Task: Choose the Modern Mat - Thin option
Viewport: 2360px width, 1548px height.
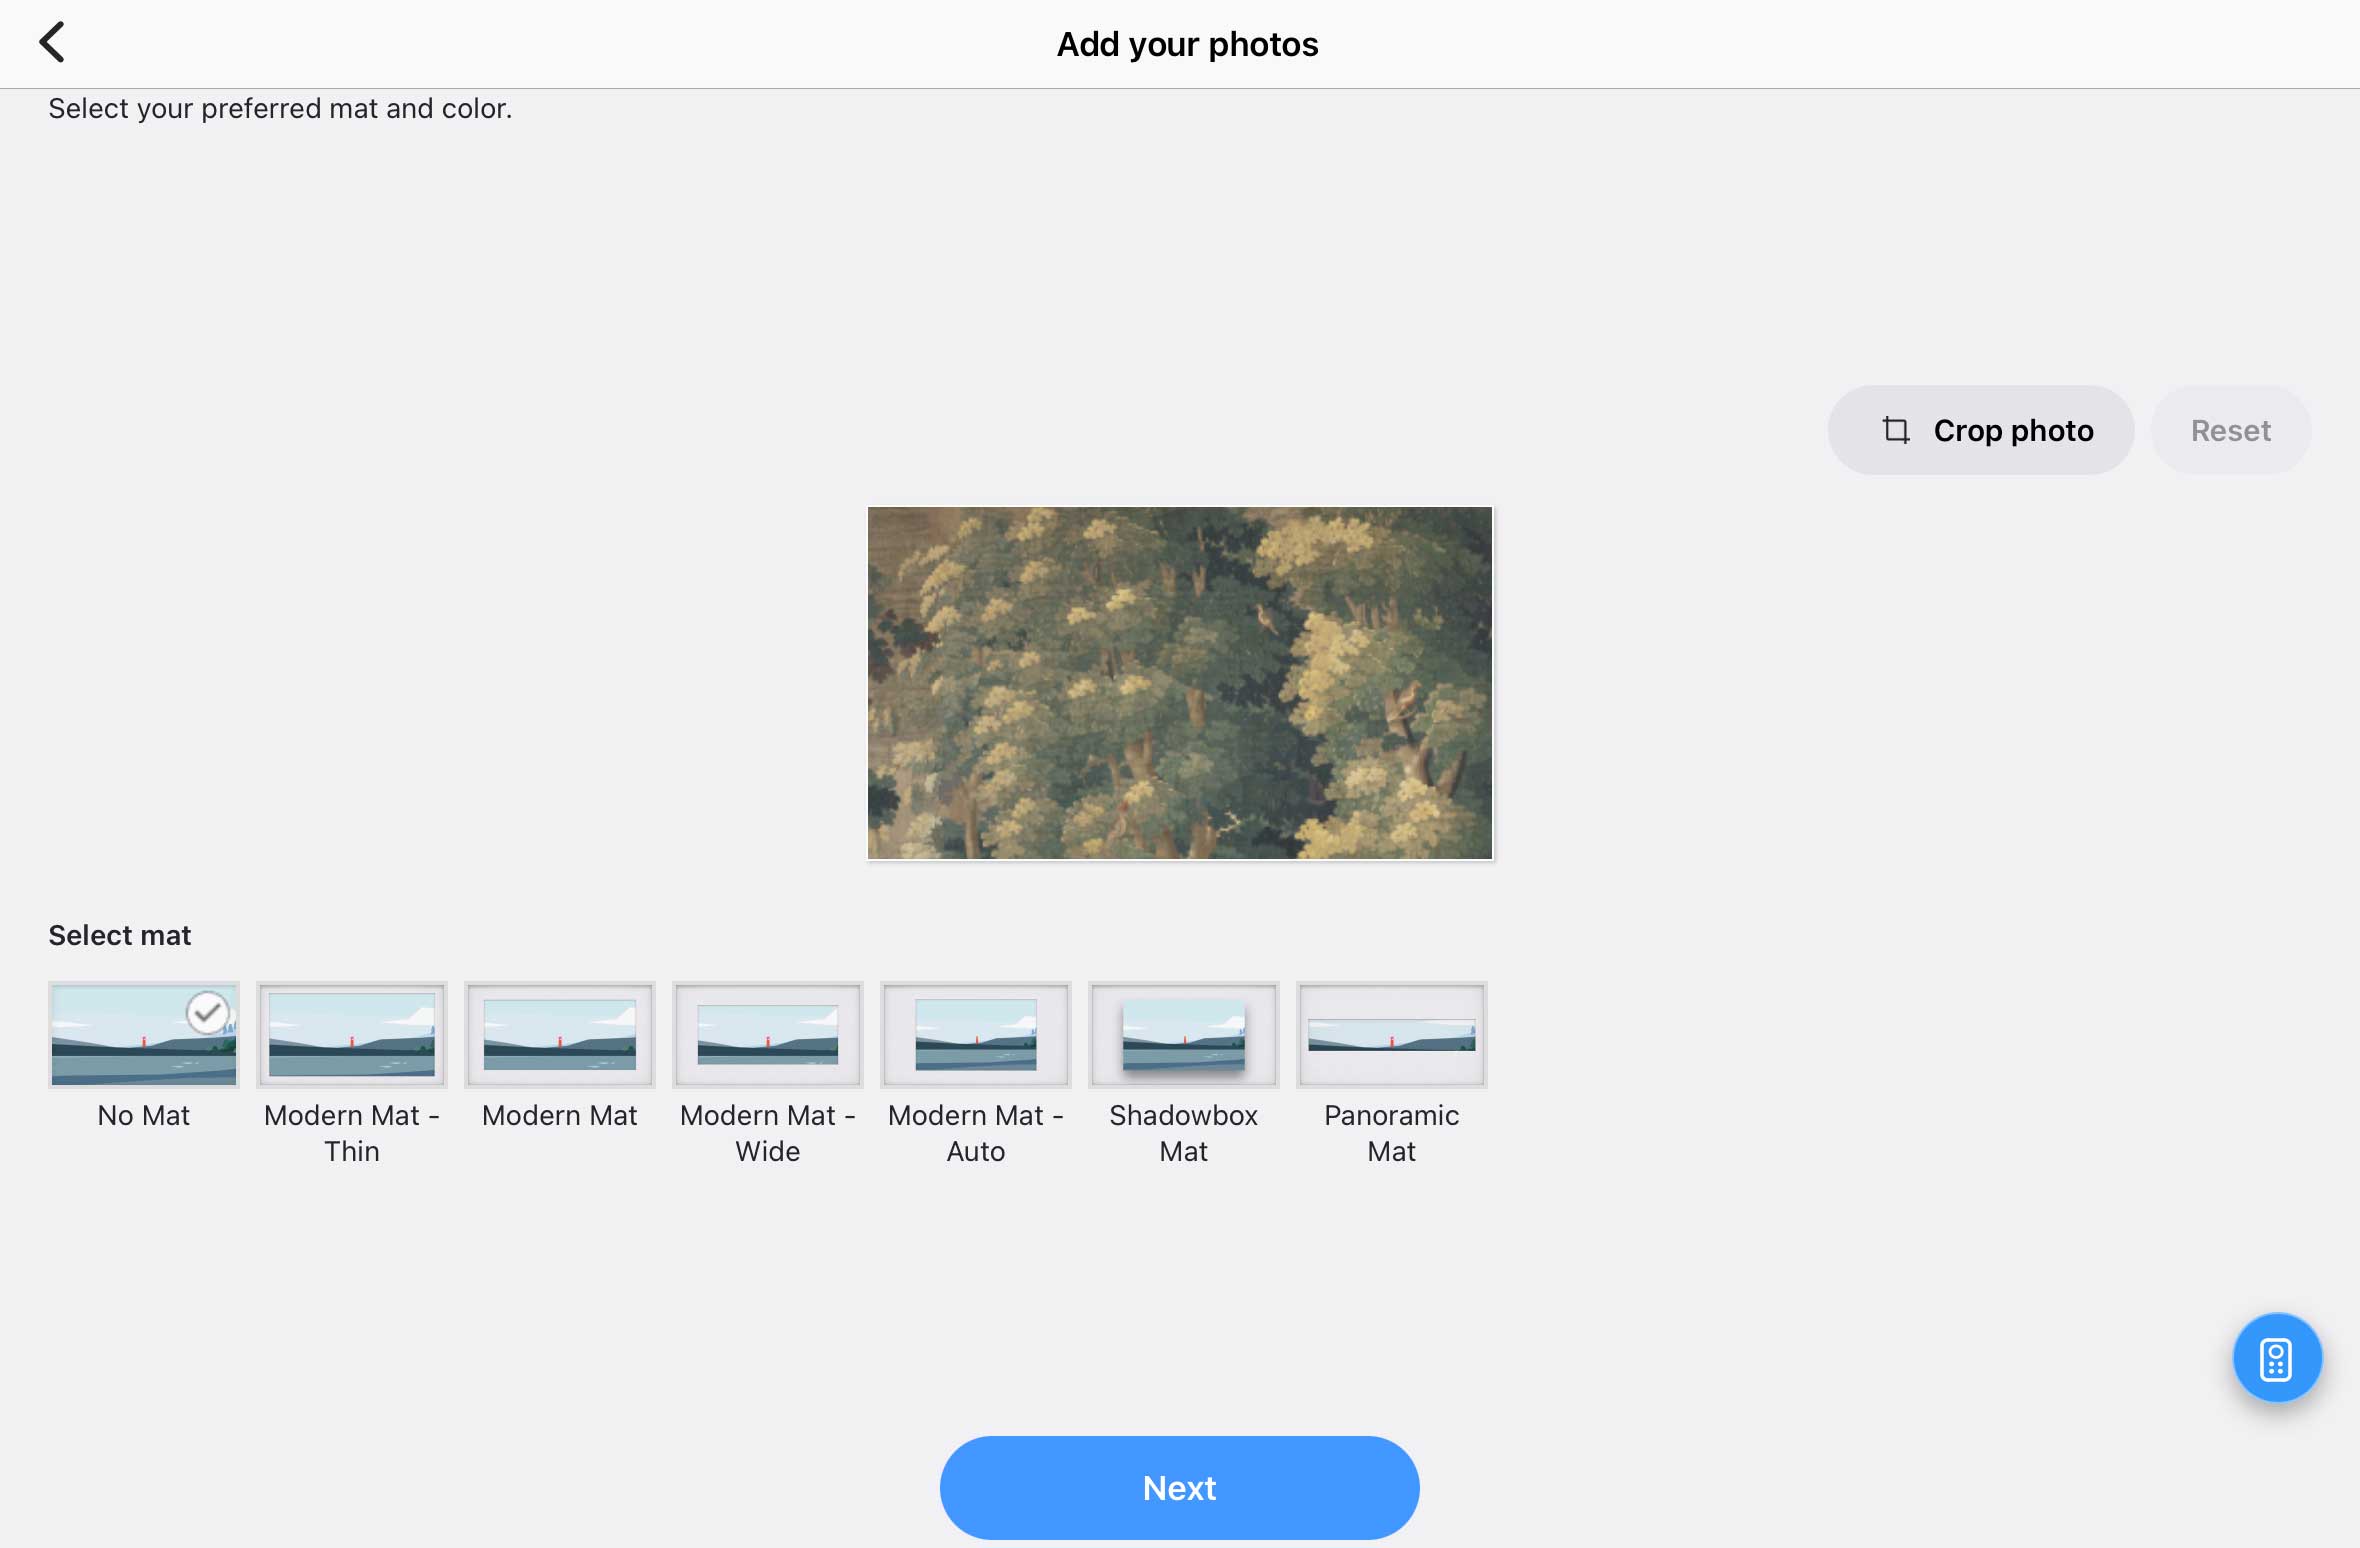Action: pyautogui.click(x=352, y=1035)
